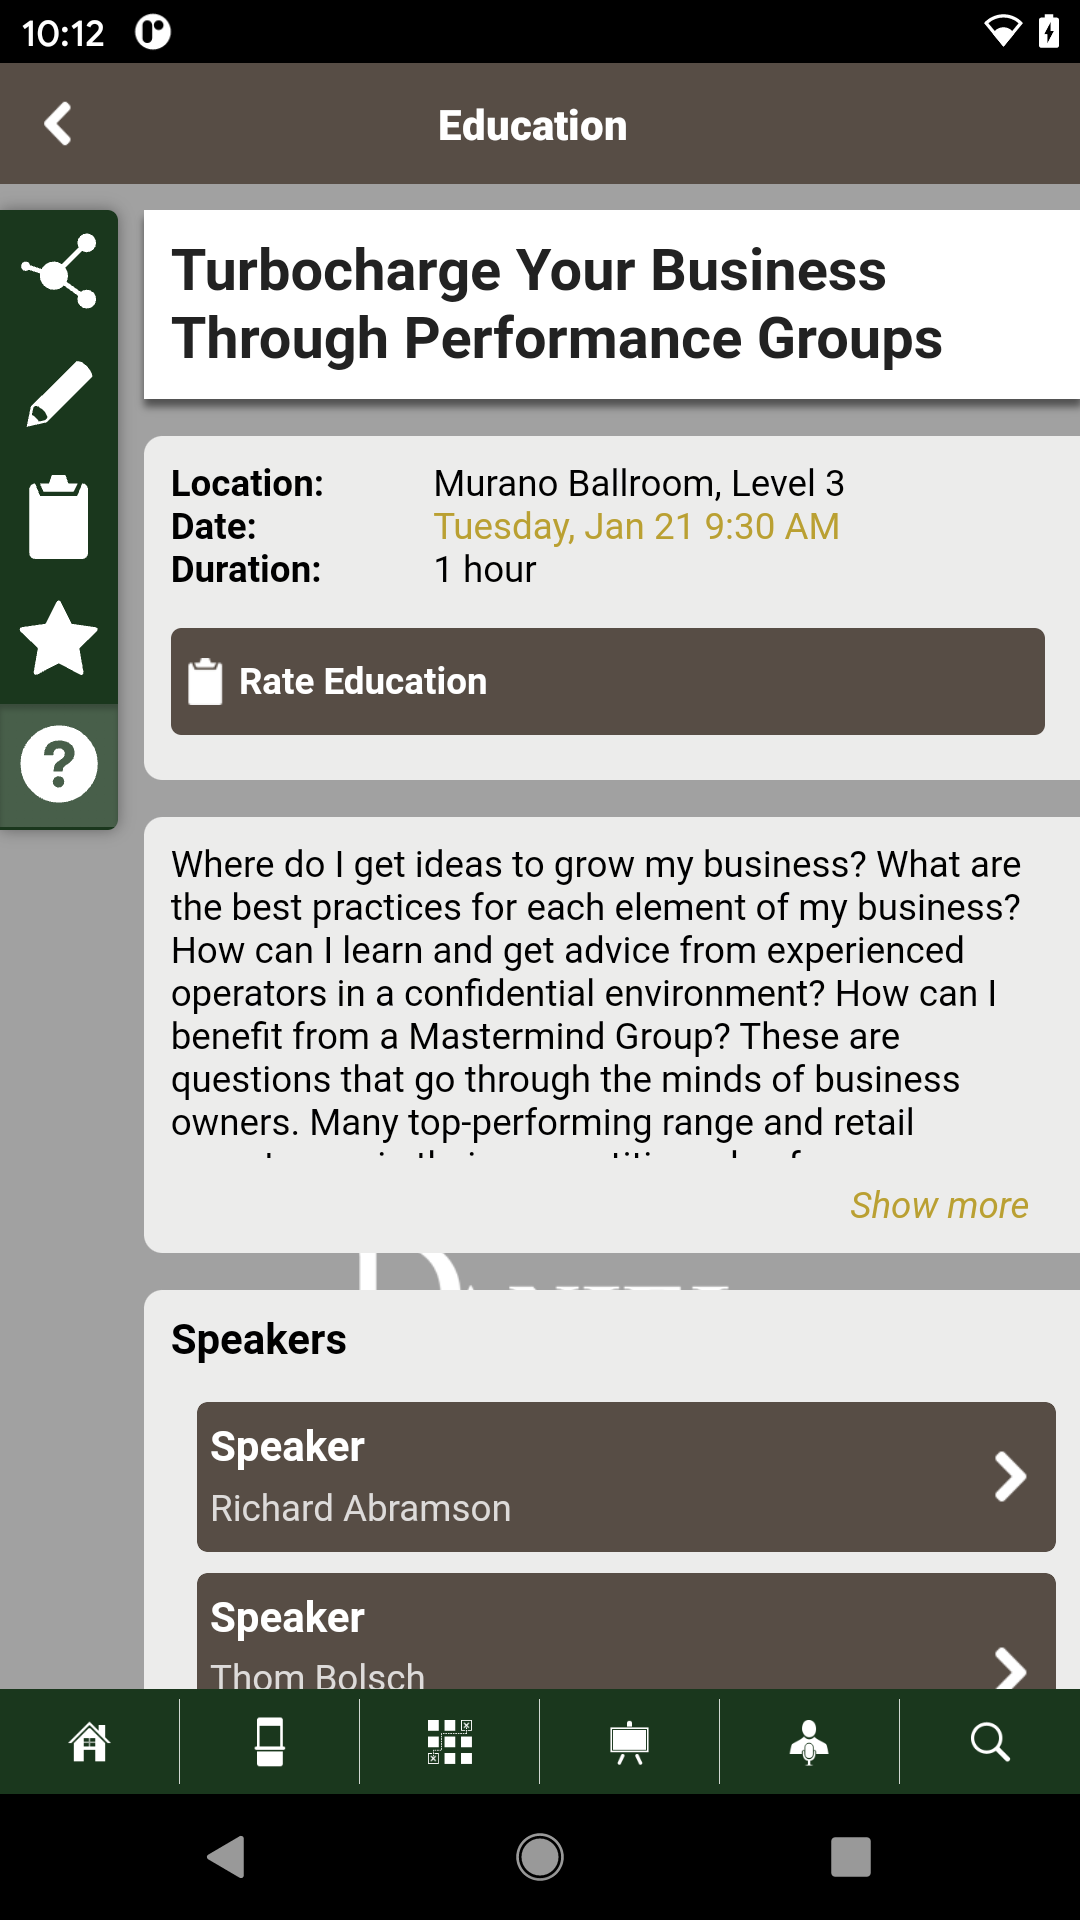The width and height of the screenshot is (1080, 1920).
Task: Tap the Android recent apps square
Action: 851,1857
